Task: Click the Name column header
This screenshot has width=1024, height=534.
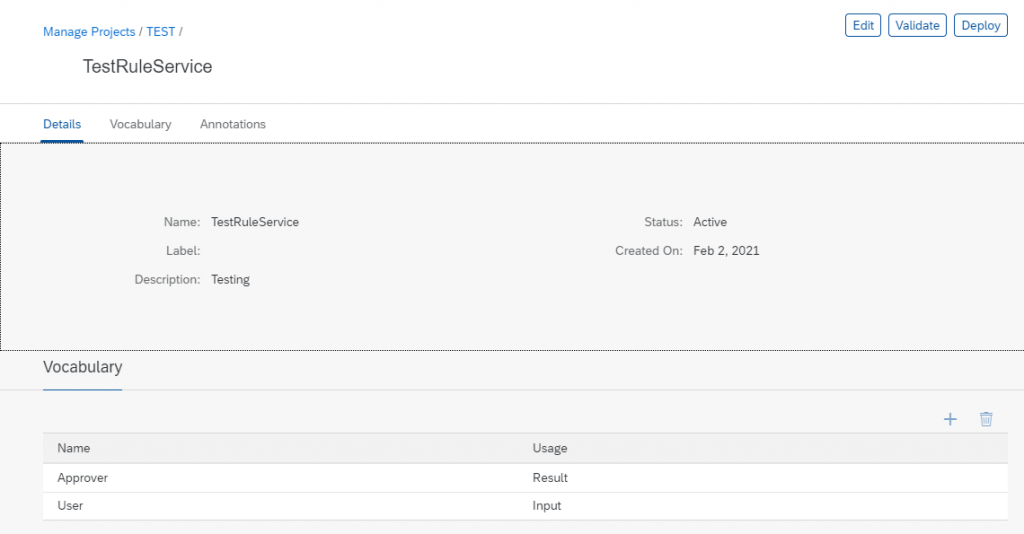Action: pyautogui.click(x=74, y=448)
